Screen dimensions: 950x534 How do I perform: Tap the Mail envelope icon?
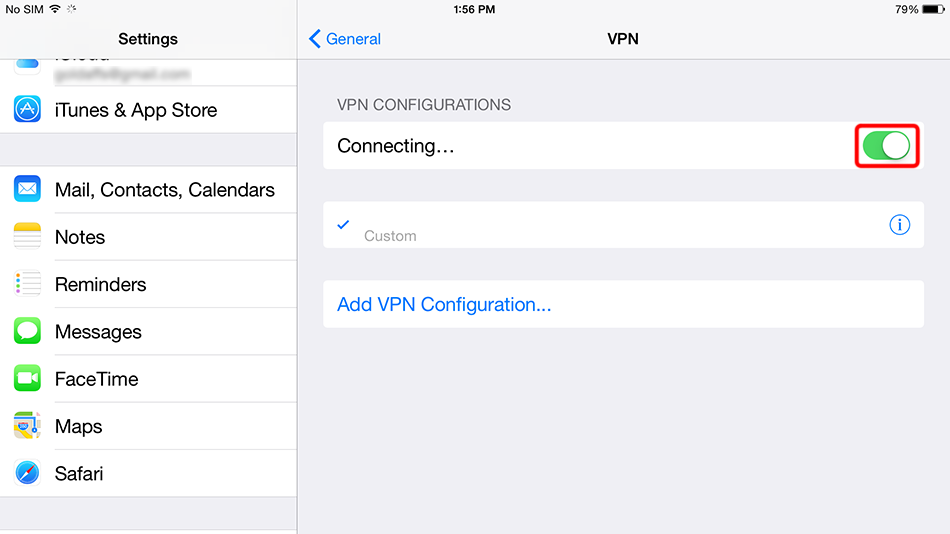[28, 189]
